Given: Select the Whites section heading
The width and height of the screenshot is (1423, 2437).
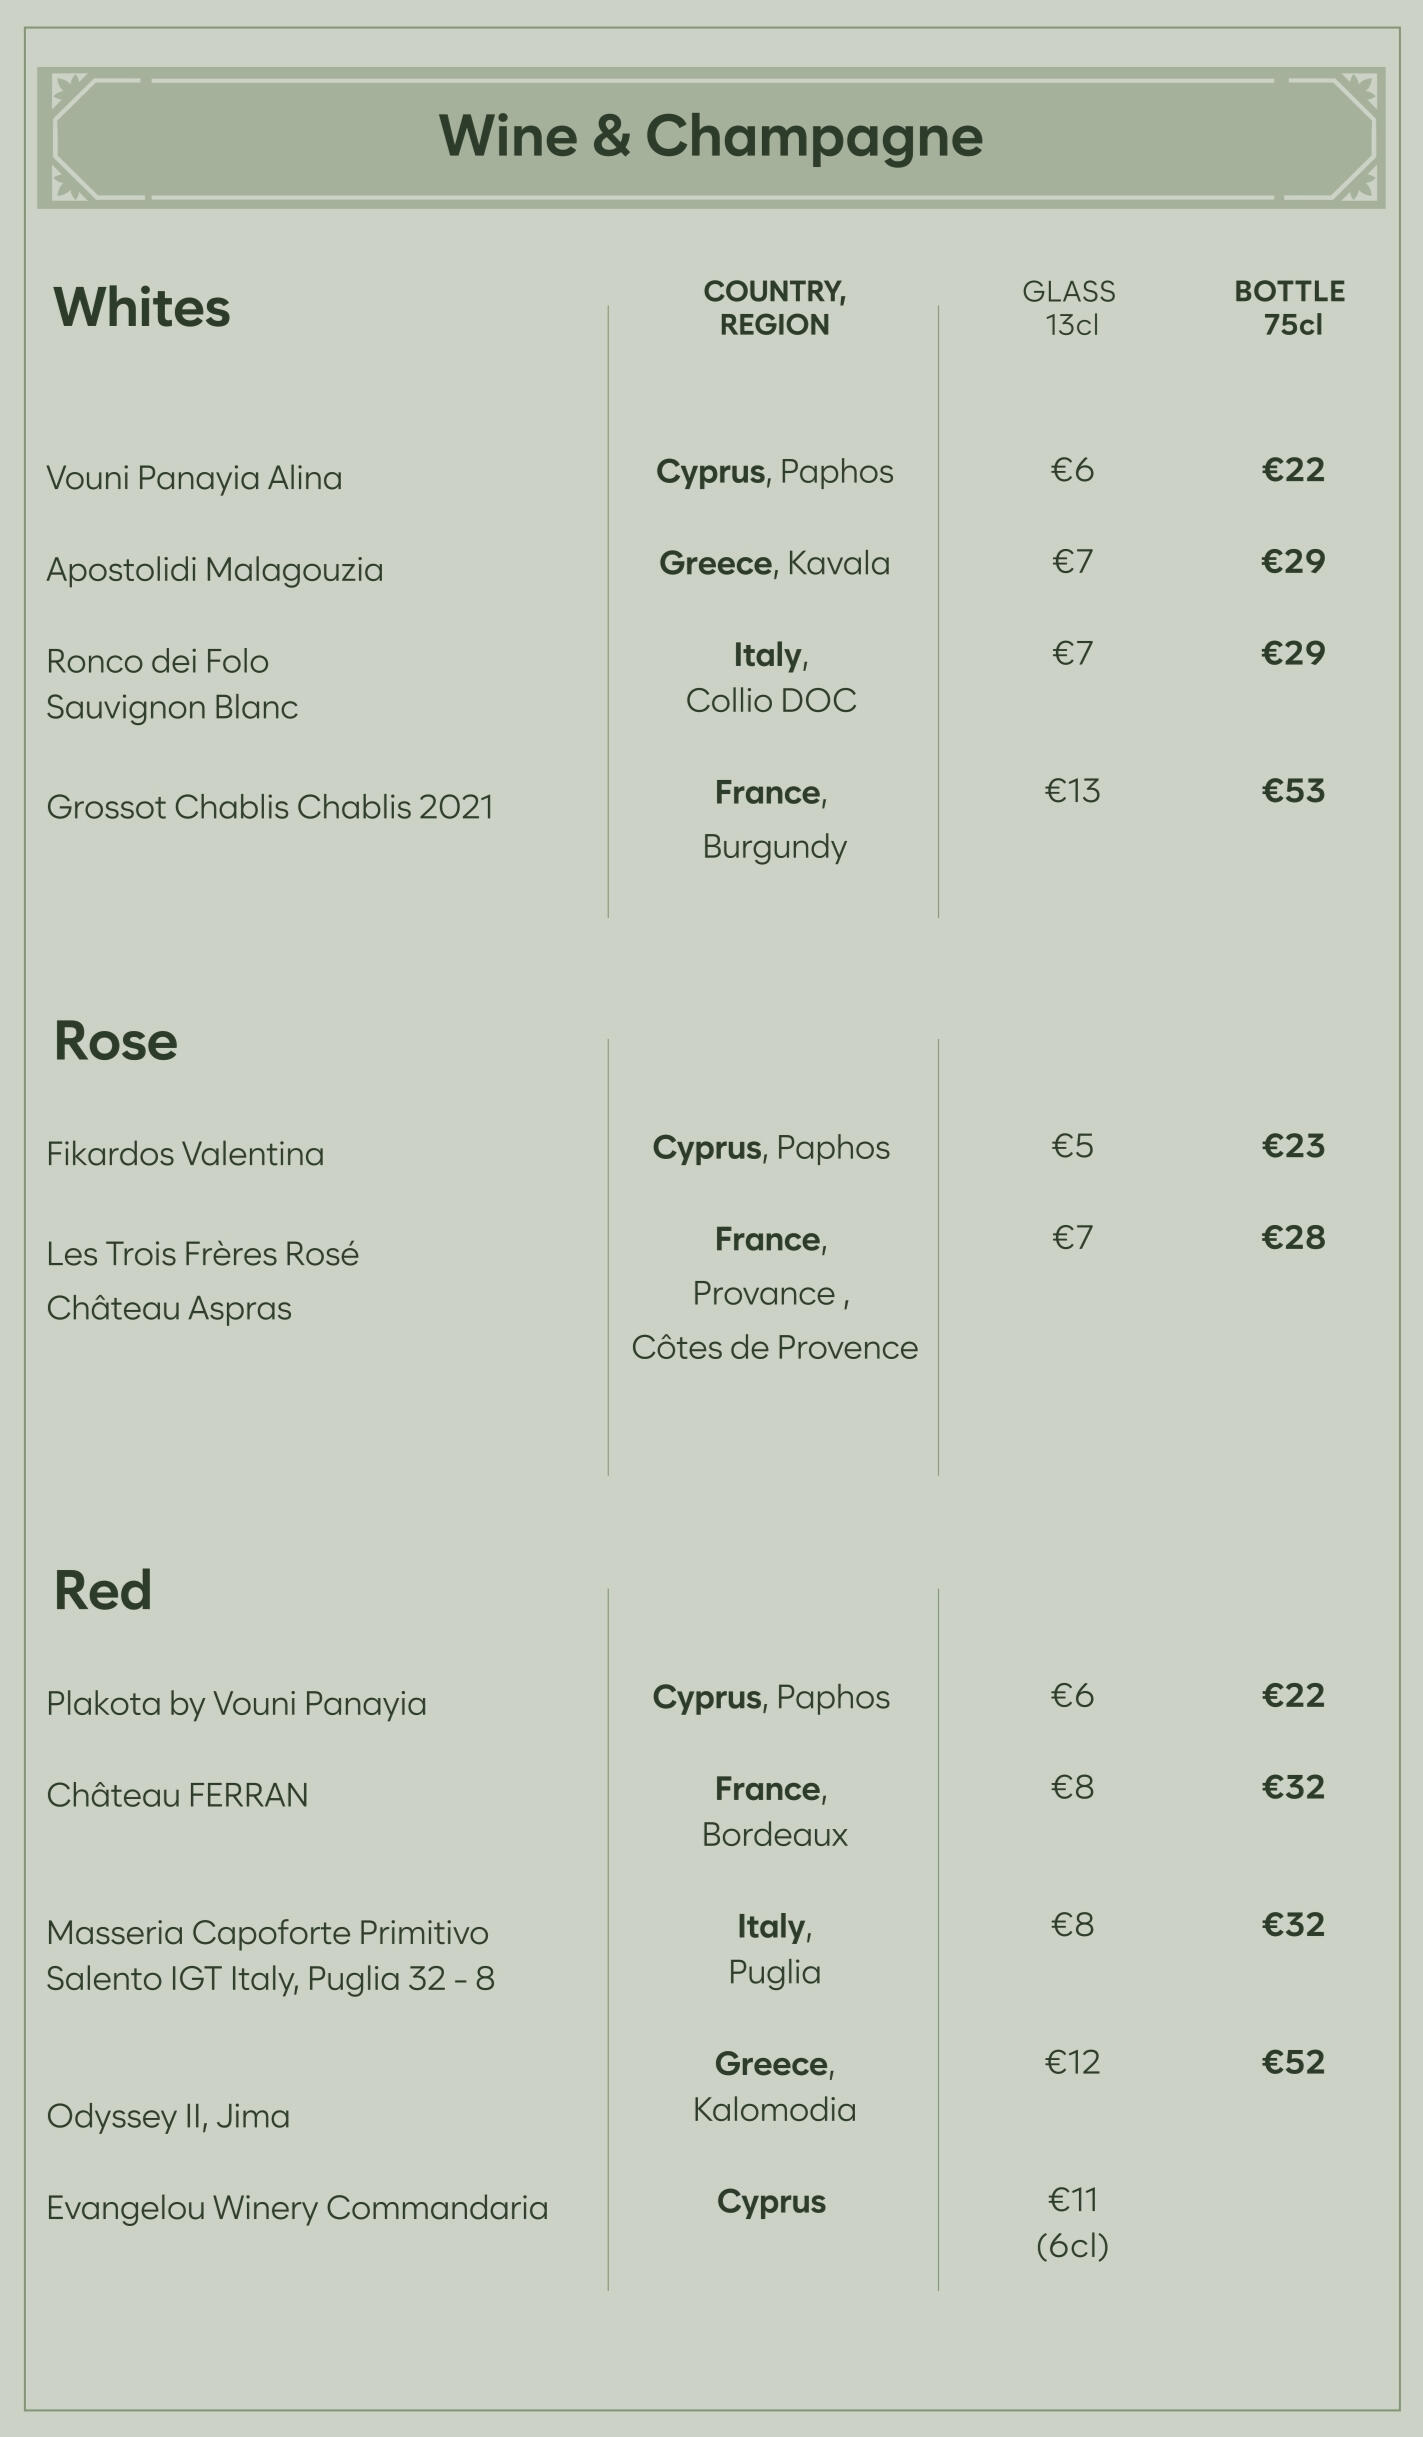Looking at the screenshot, I should (x=141, y=307).
